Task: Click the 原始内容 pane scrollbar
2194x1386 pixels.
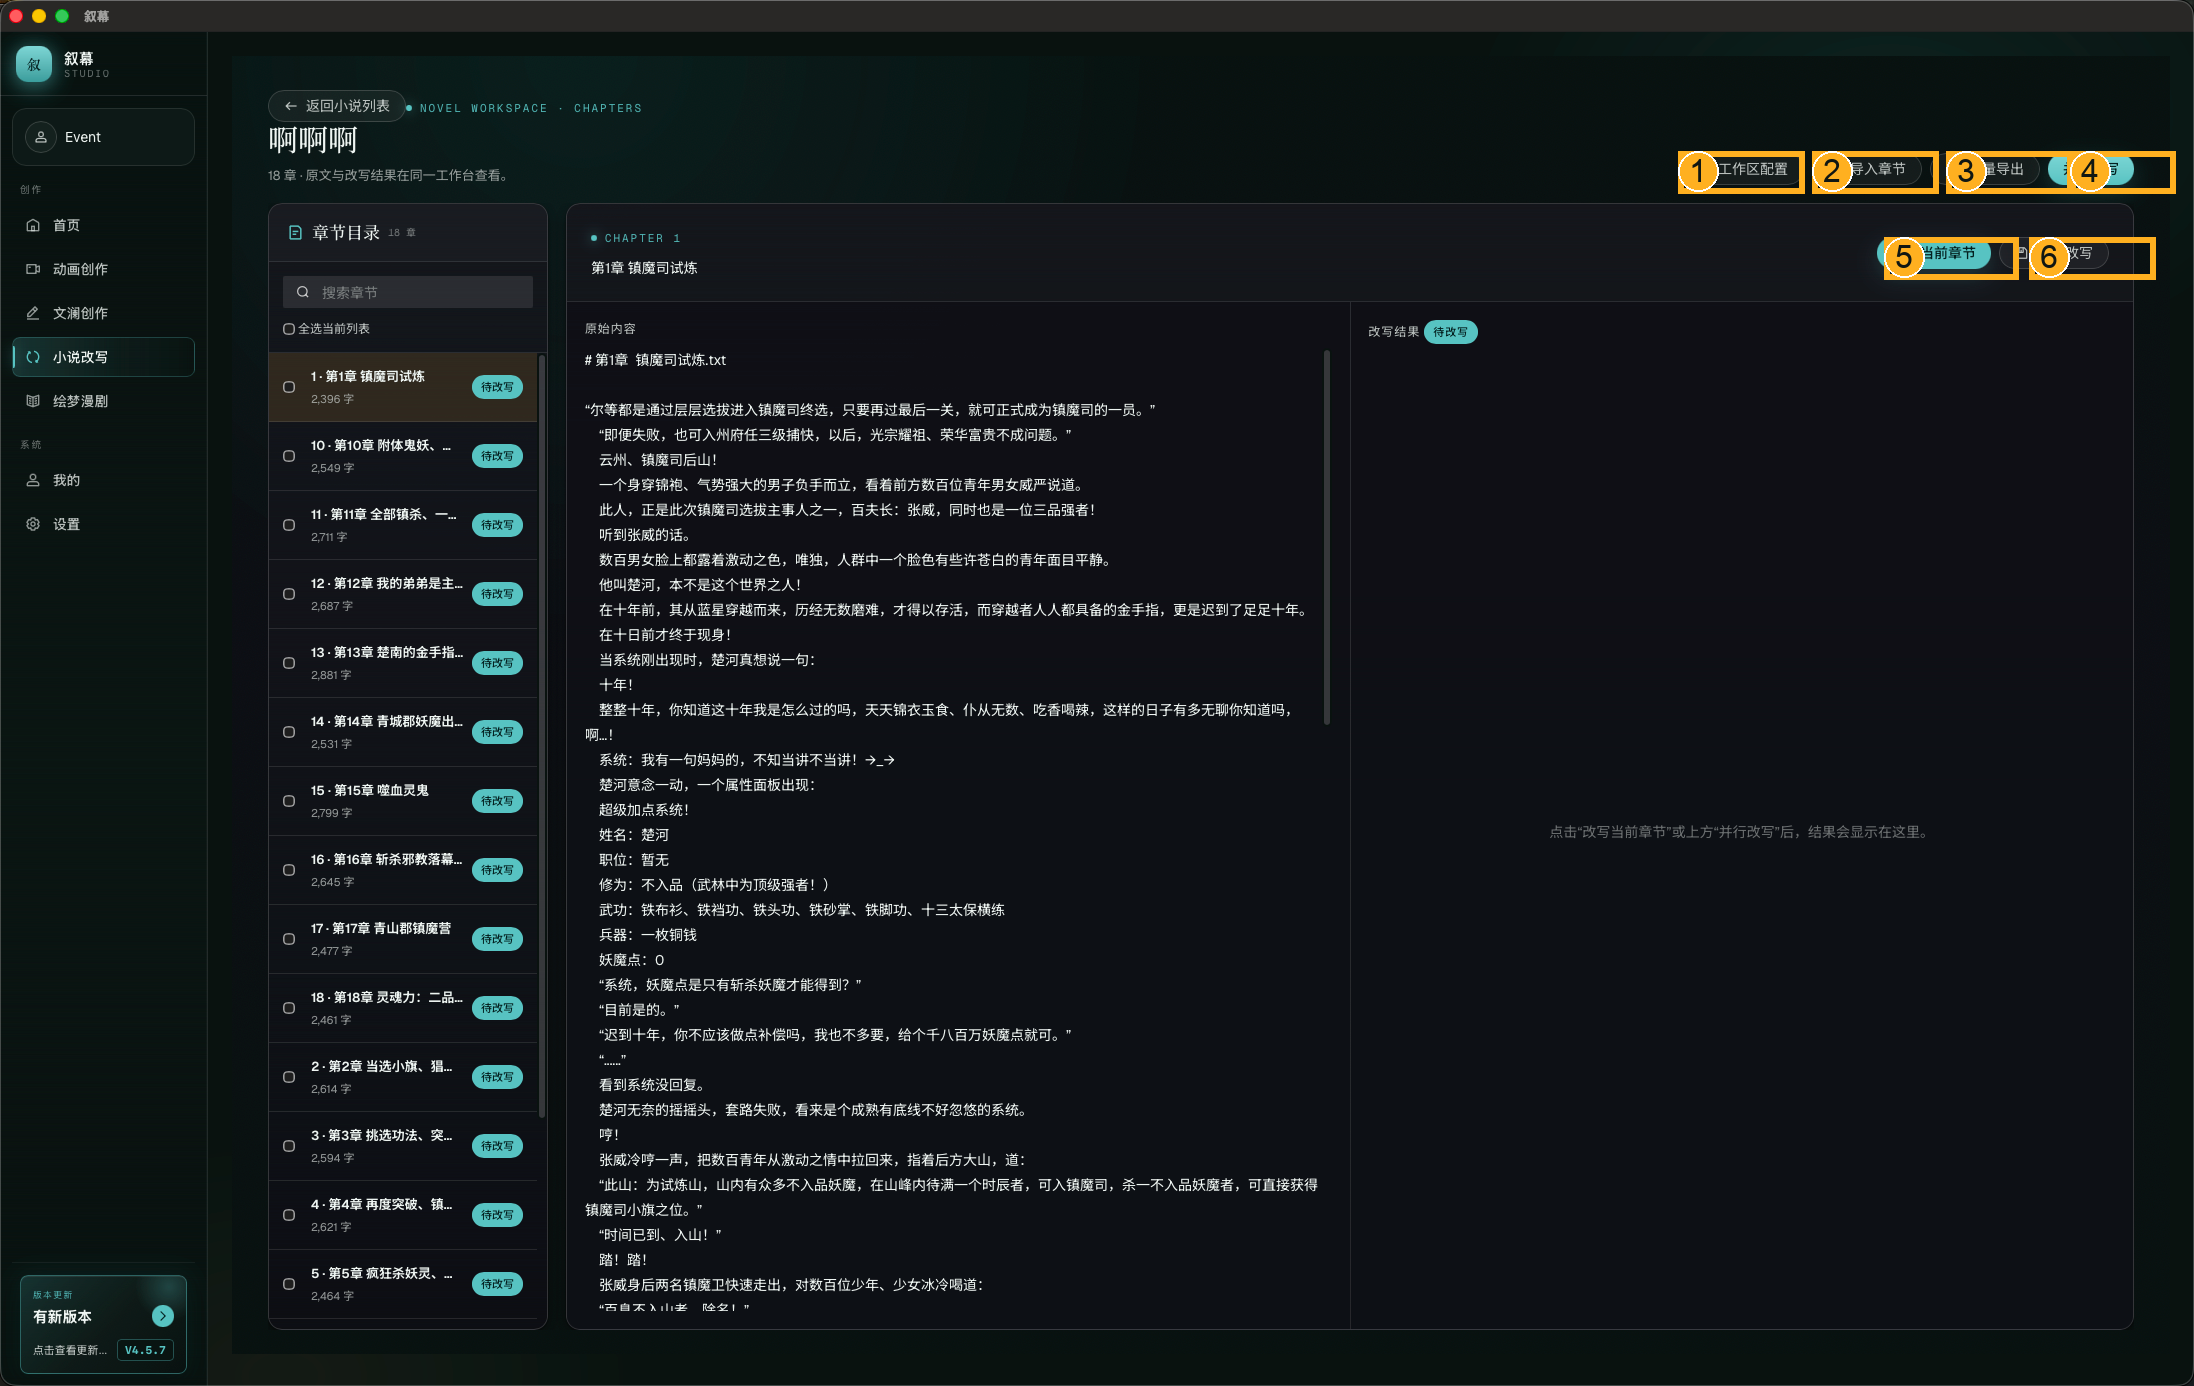Action: click(x=1327, y=537)
